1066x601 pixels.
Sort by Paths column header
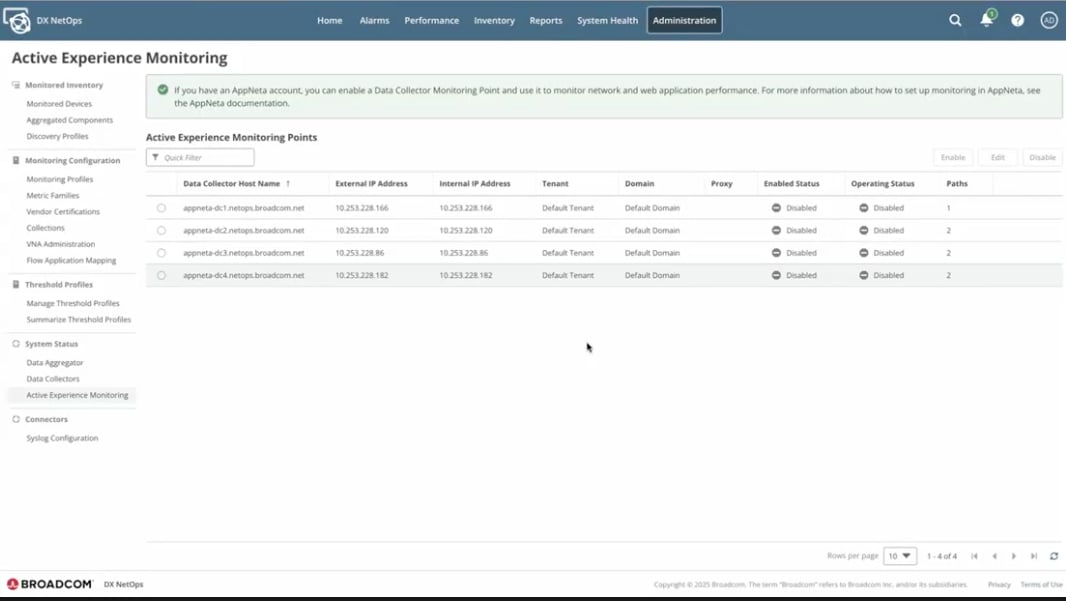click(957, 184)
